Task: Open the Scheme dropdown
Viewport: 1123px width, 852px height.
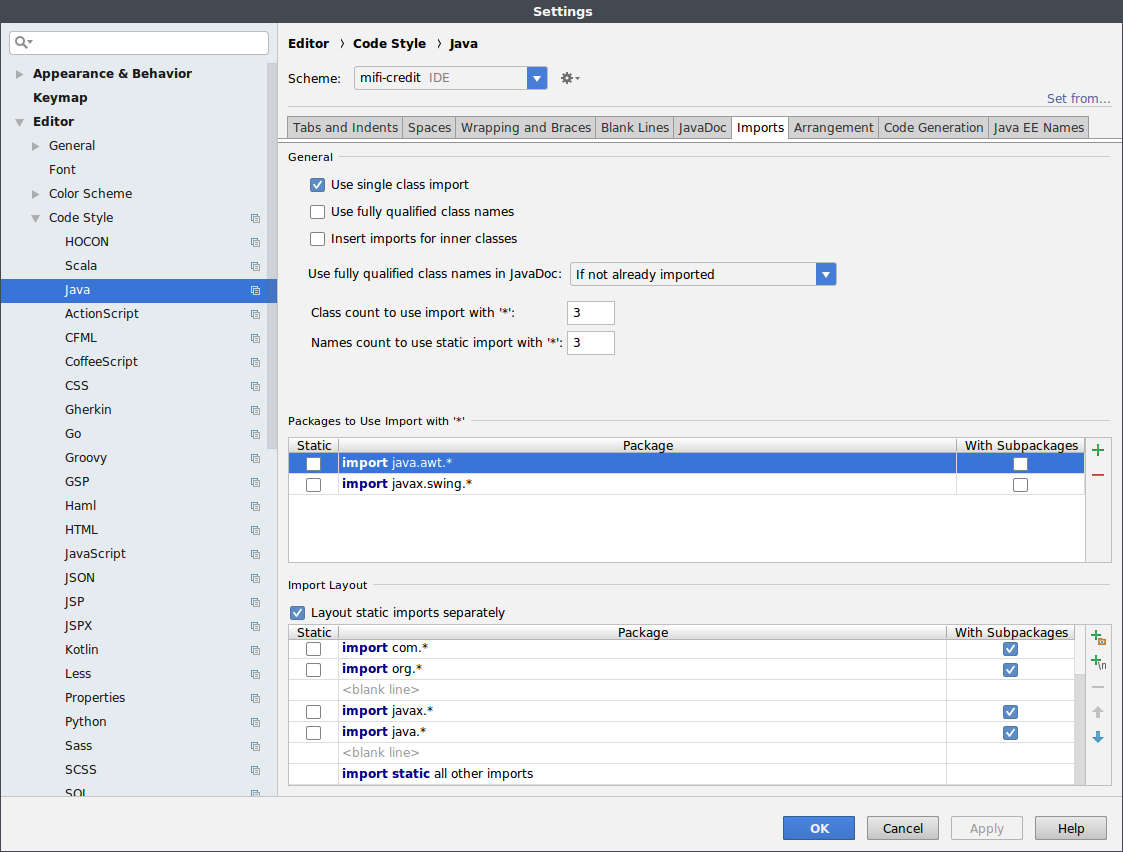Action: [537, 78]
